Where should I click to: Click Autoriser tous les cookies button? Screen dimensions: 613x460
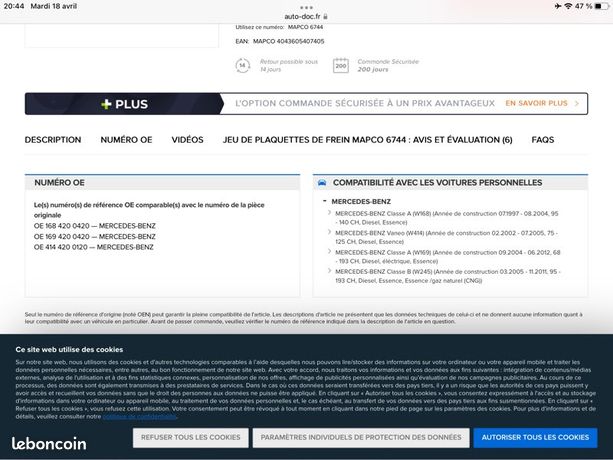(x=535, y=437)
